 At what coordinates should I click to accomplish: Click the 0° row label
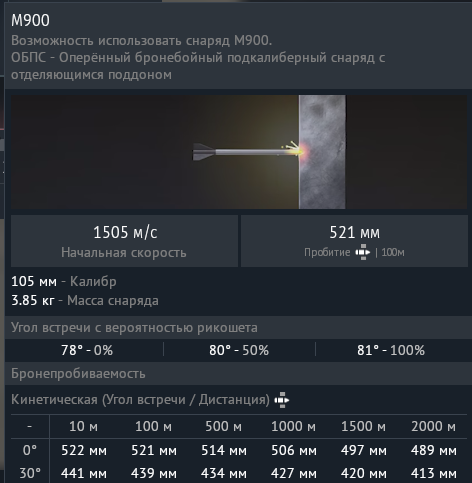click(x=30, y=450)
